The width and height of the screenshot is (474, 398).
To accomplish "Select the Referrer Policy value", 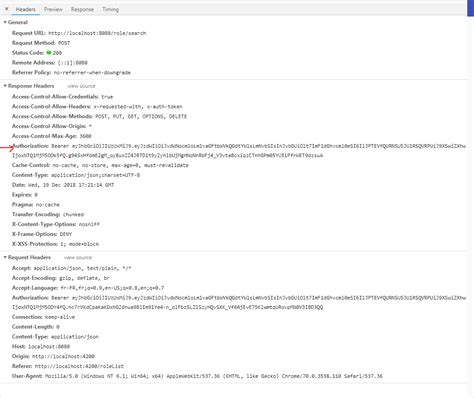I will click(92, 72).
